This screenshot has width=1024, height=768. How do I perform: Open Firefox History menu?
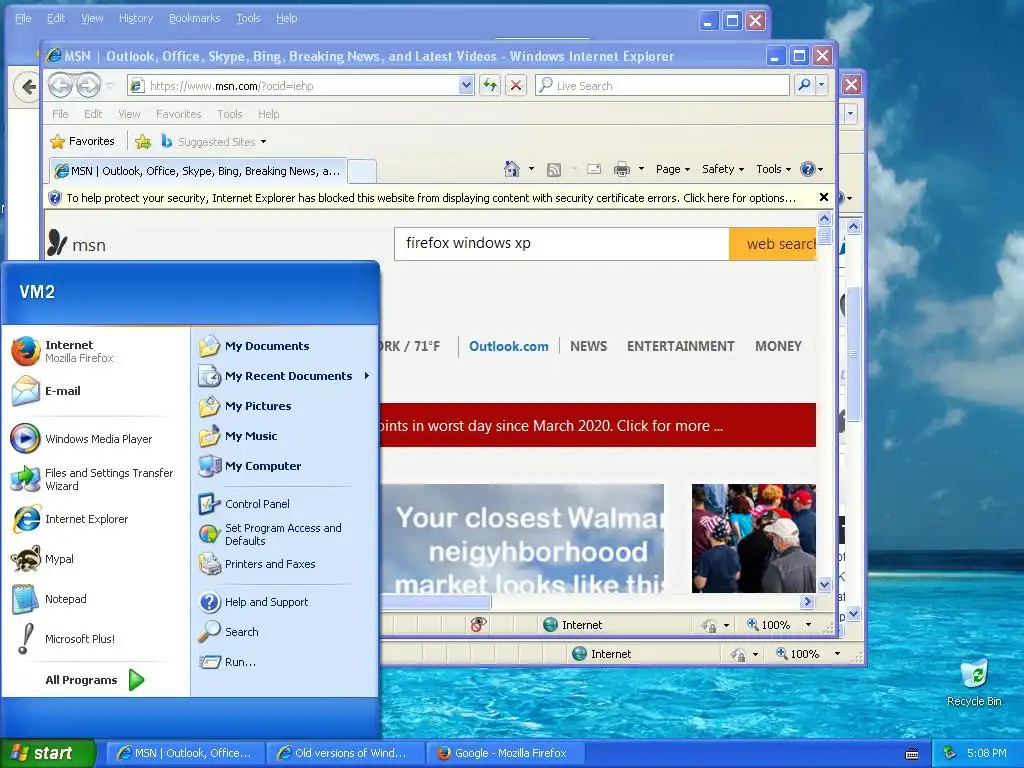136,18
